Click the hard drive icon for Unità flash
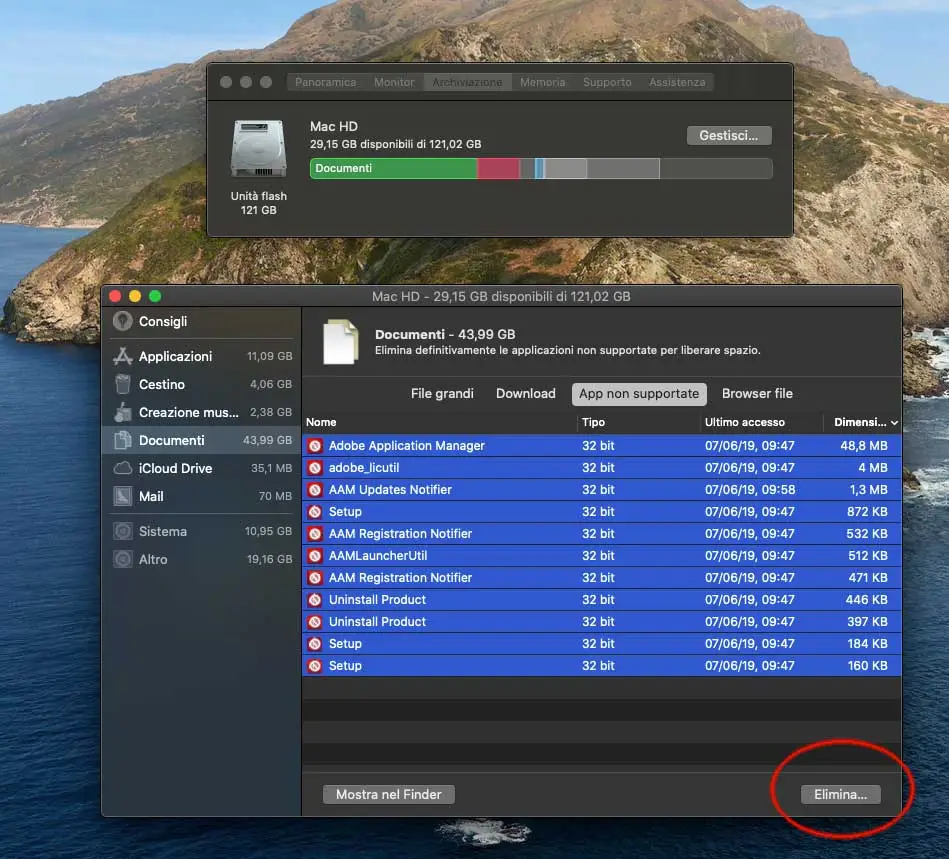Screen dimensions: 949x859 coord(258,147)
